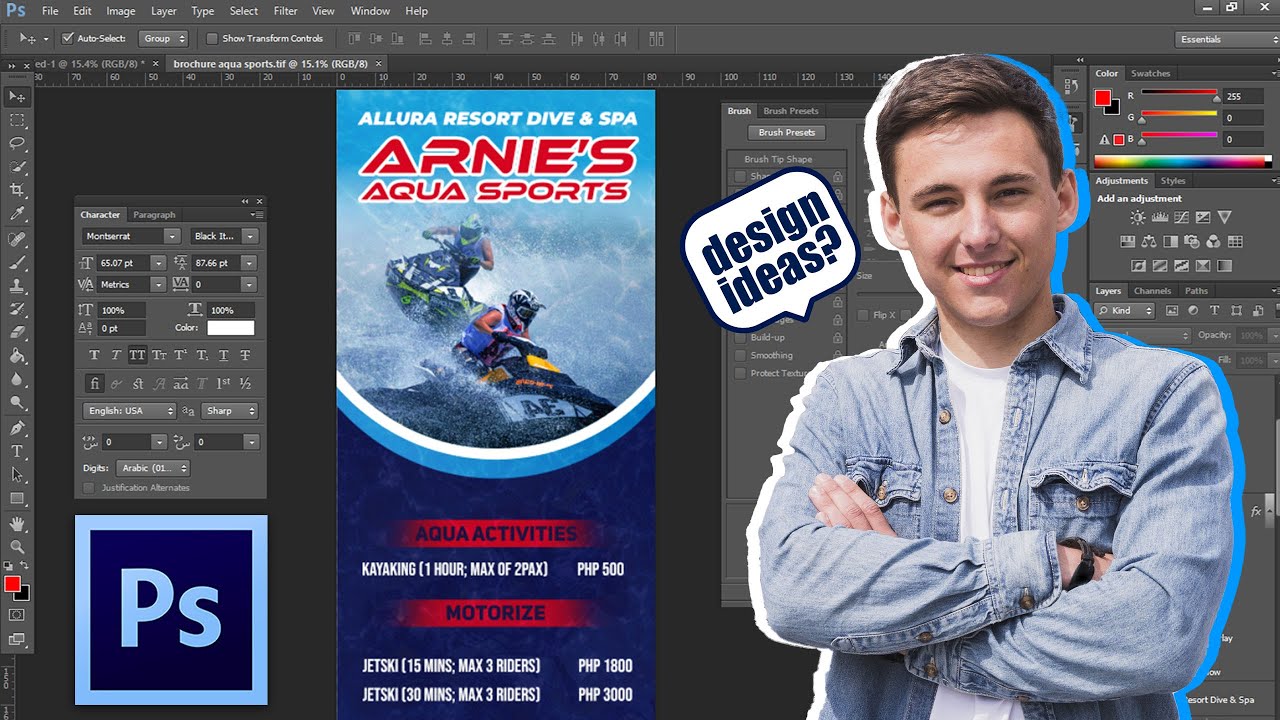The width and height of the screenshot is (1280, 720).
Task: Open the Image menu
Action: [120, 11]
